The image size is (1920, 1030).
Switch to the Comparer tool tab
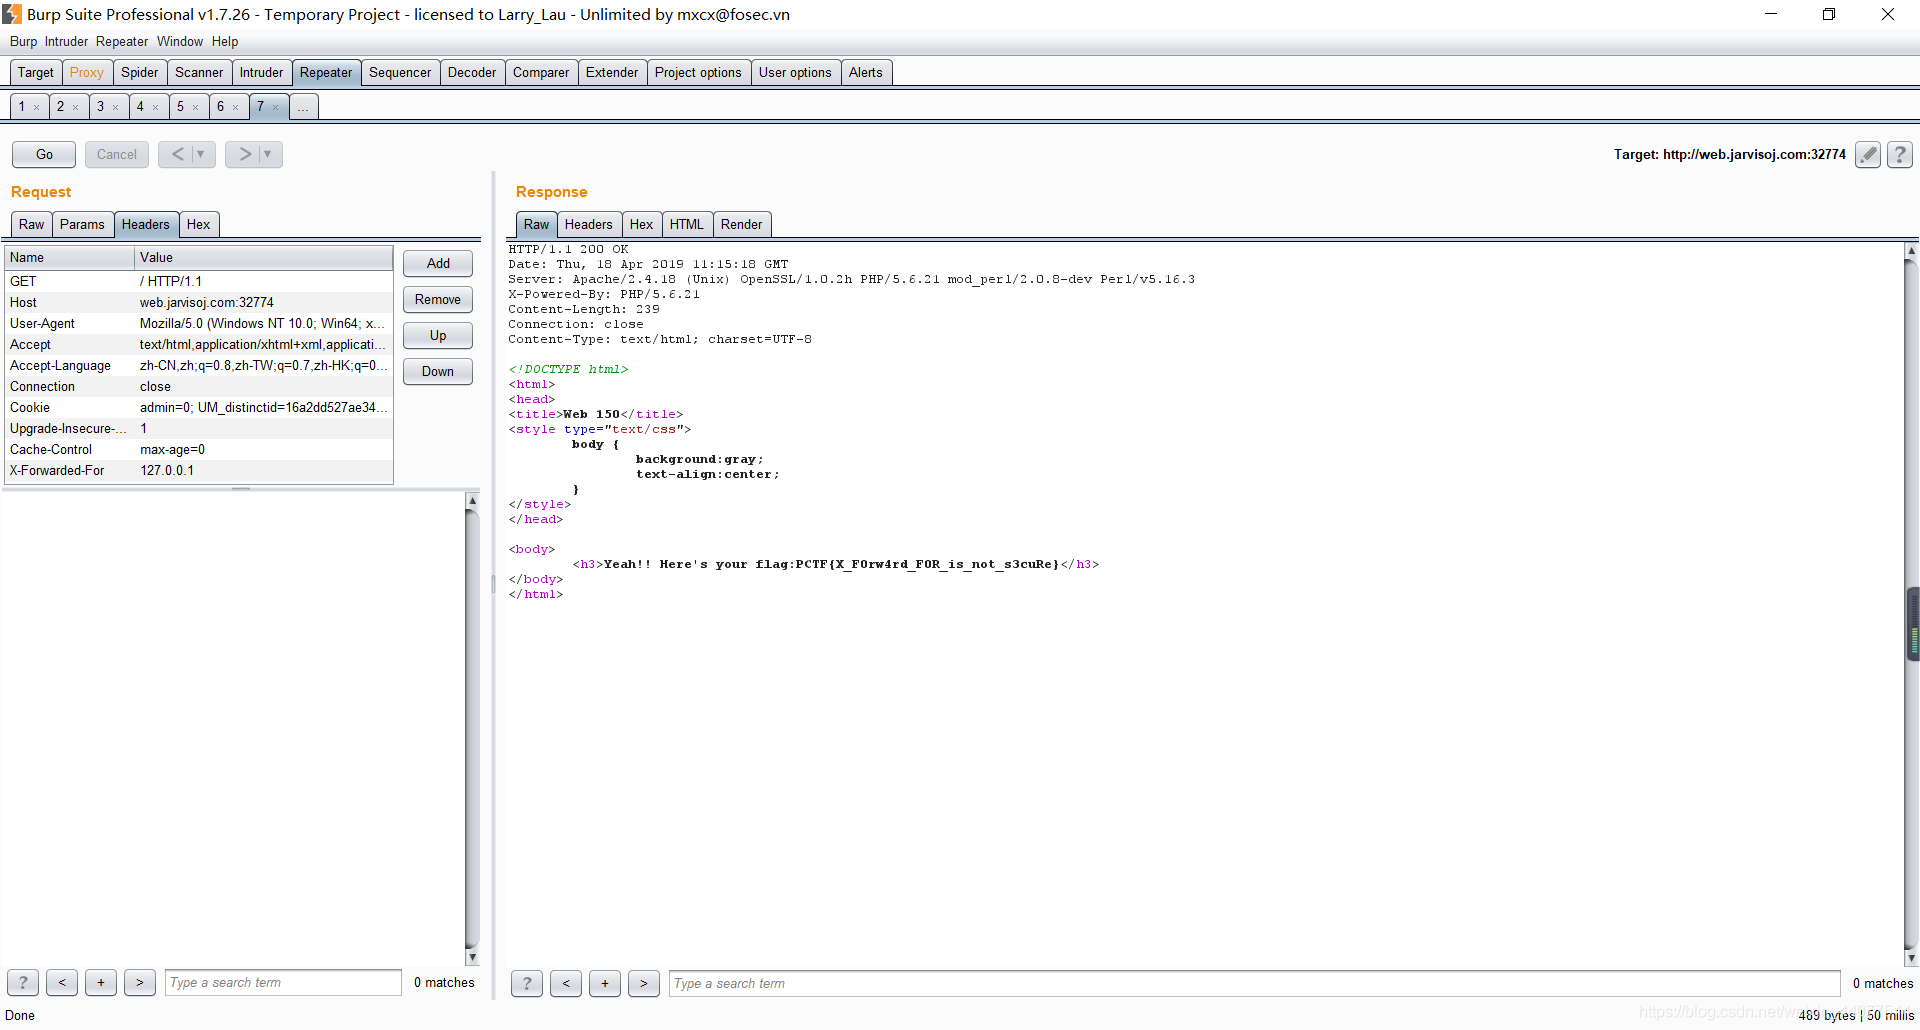tap(541, 72)
